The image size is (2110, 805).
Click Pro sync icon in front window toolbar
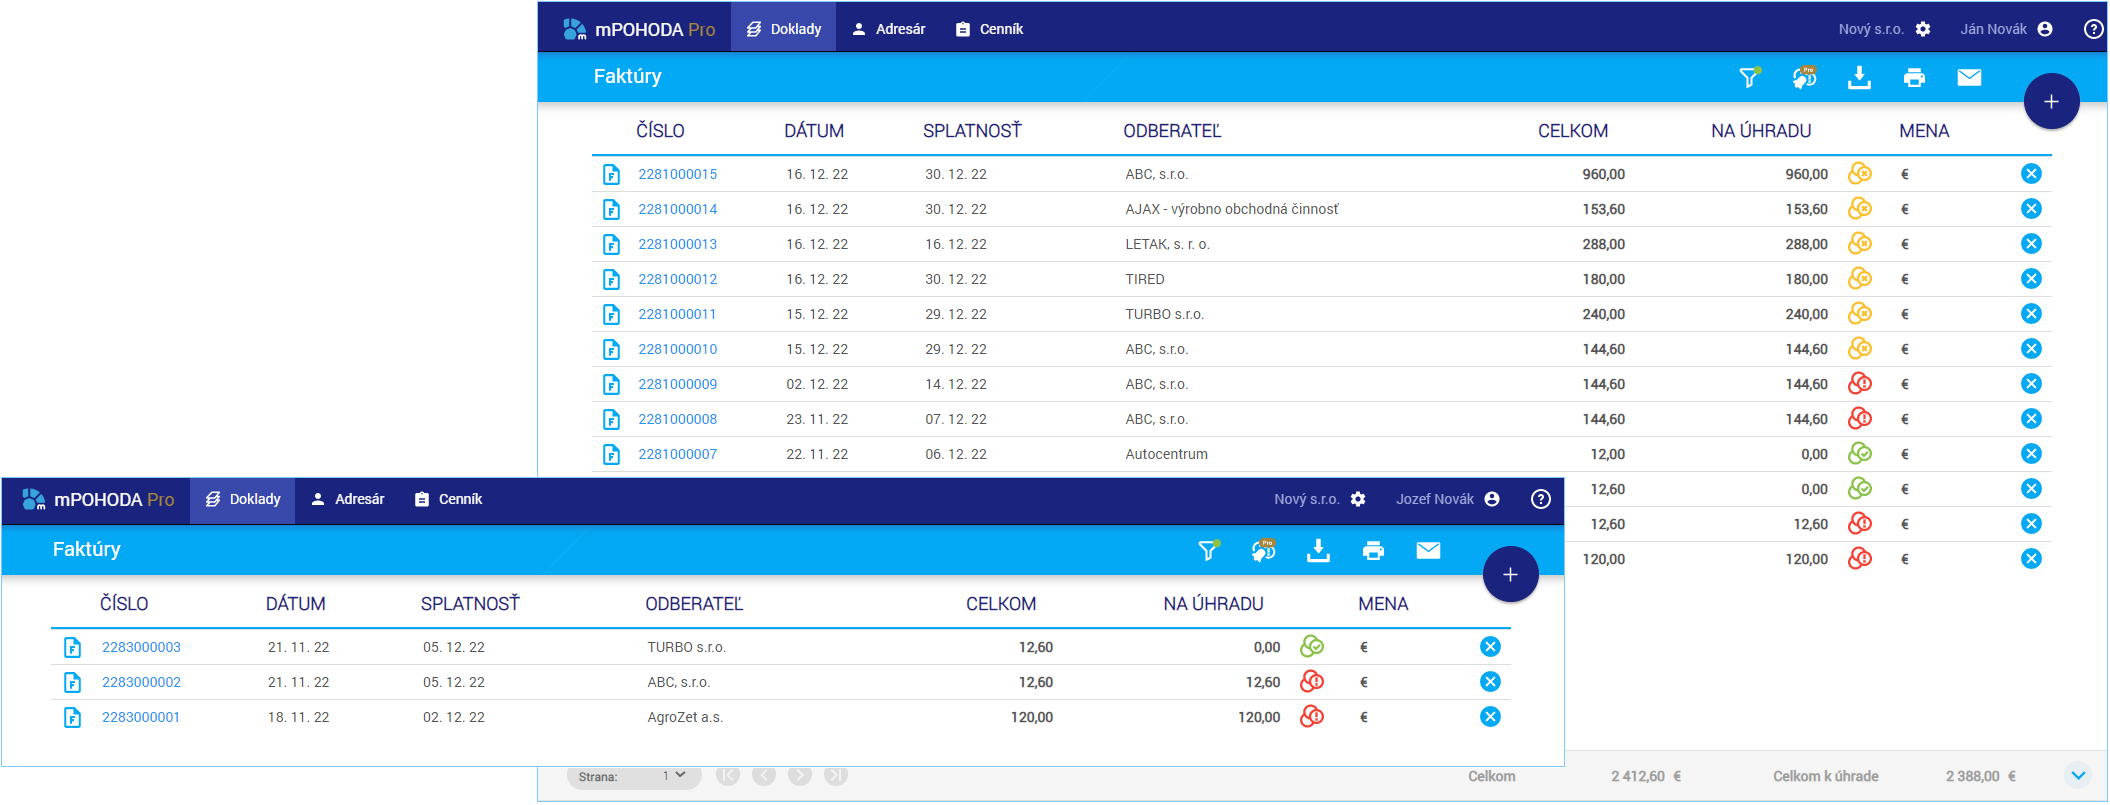[x=1263, y=550]
